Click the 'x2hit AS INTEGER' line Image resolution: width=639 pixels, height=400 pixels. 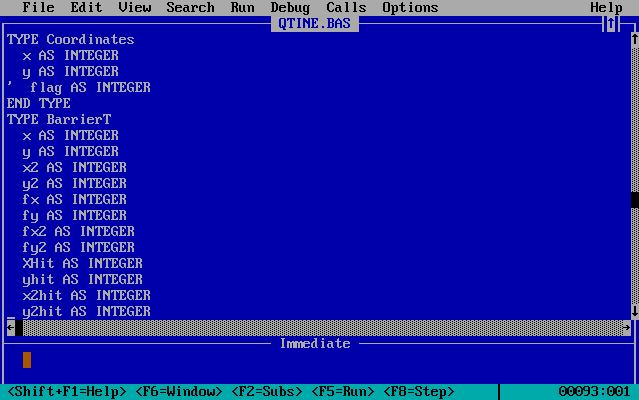(x=86, y=295)
